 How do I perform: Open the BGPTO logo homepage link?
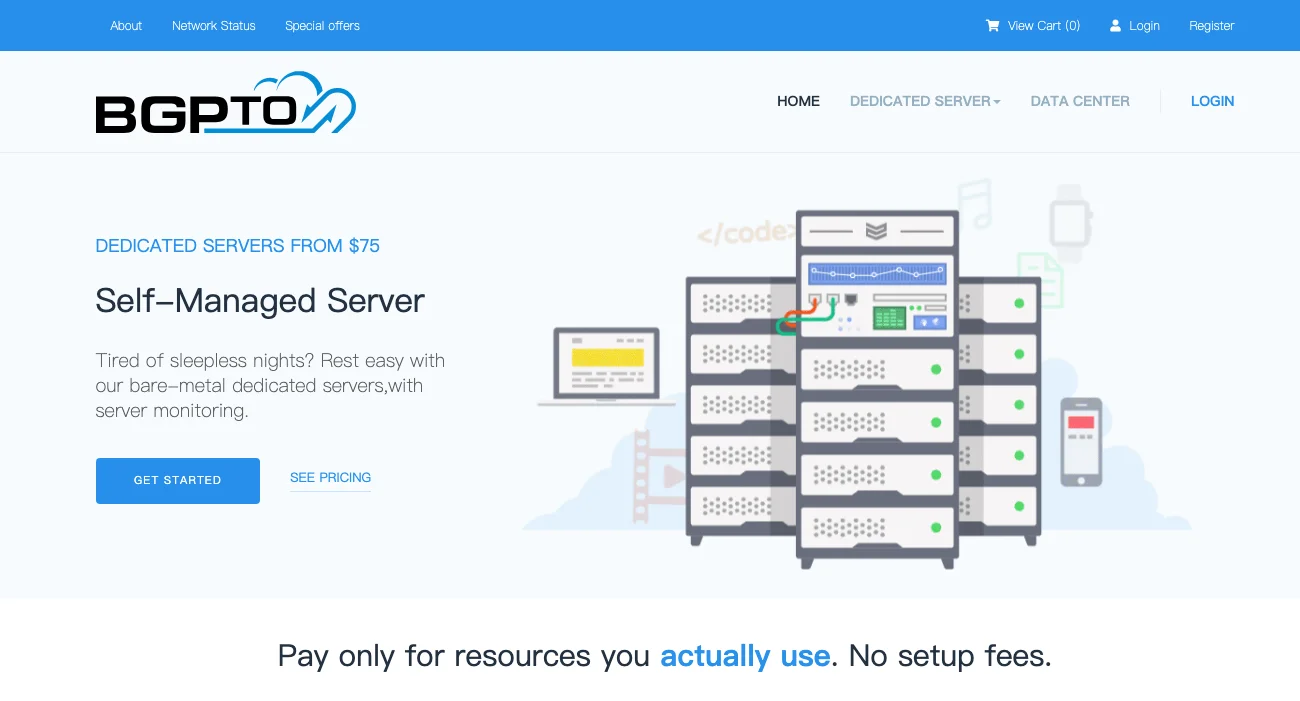226,102
